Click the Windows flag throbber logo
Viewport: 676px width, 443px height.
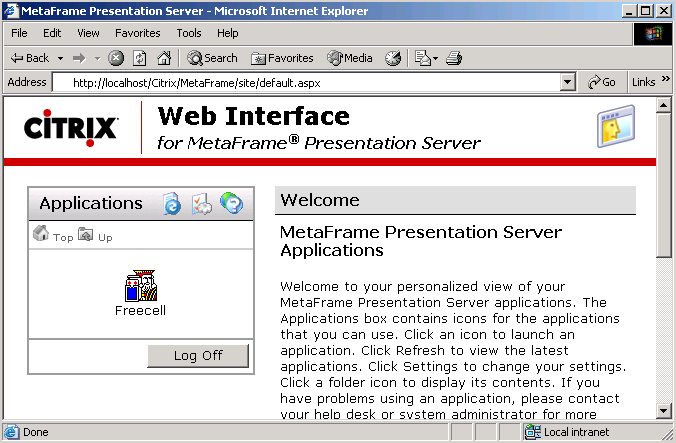pos(653,34)
